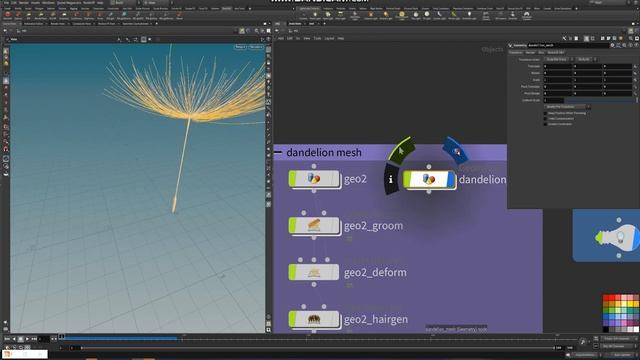Click the Environment Light shelf tool
The image size is (640, 360).
402,16
